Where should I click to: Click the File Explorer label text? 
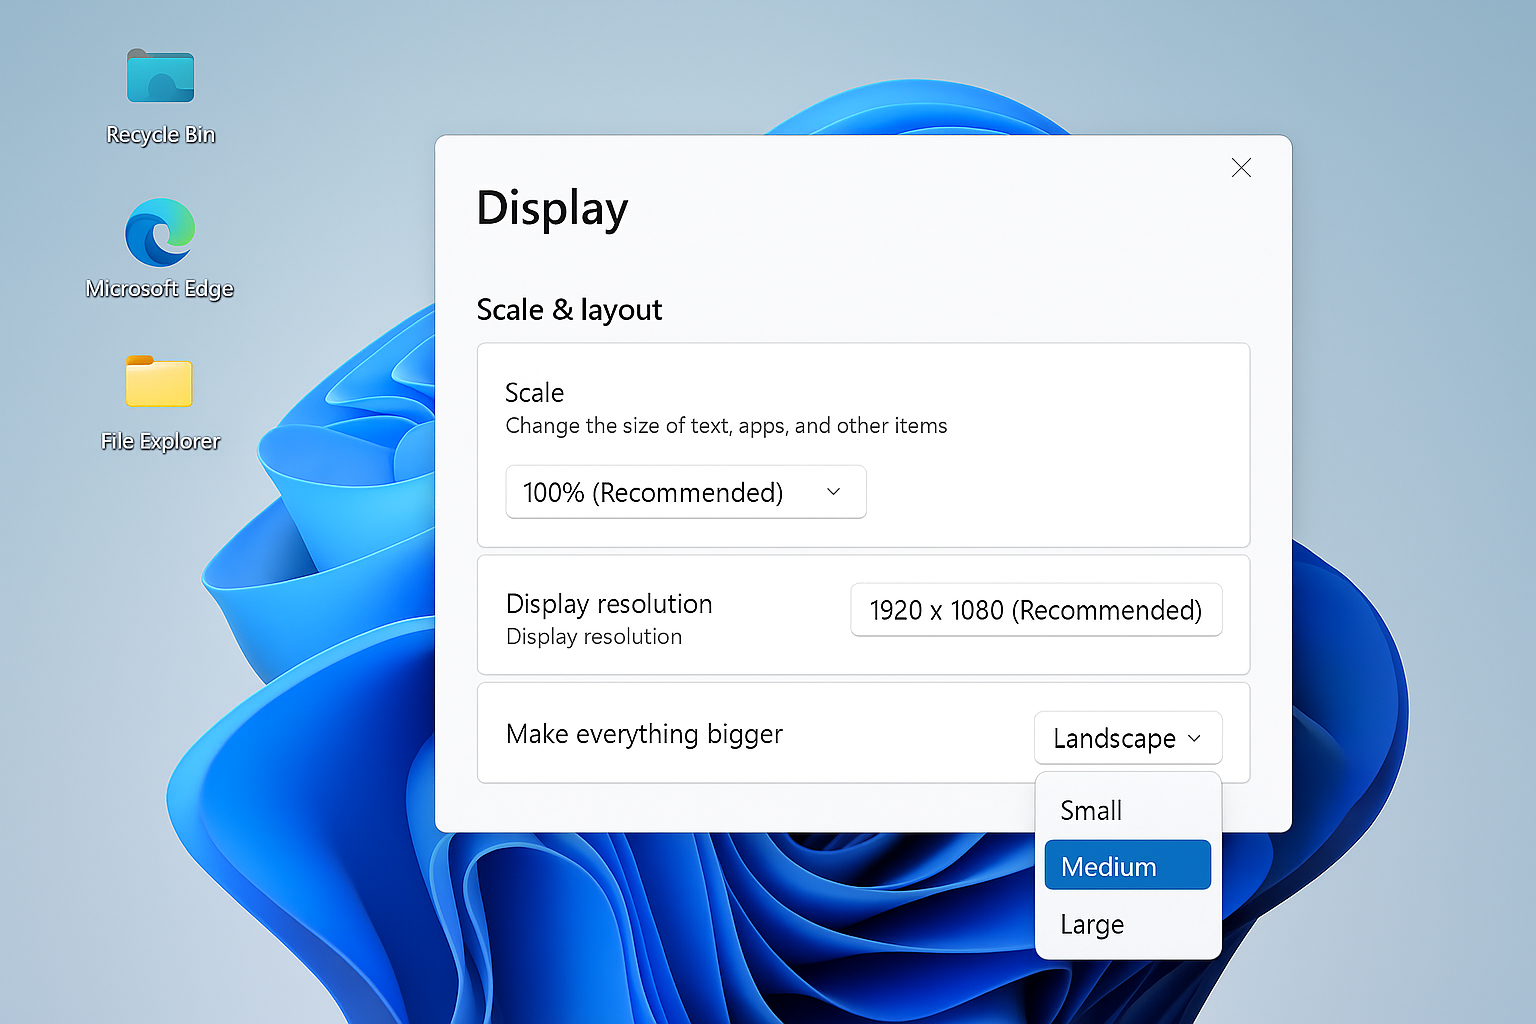(160, 442)
